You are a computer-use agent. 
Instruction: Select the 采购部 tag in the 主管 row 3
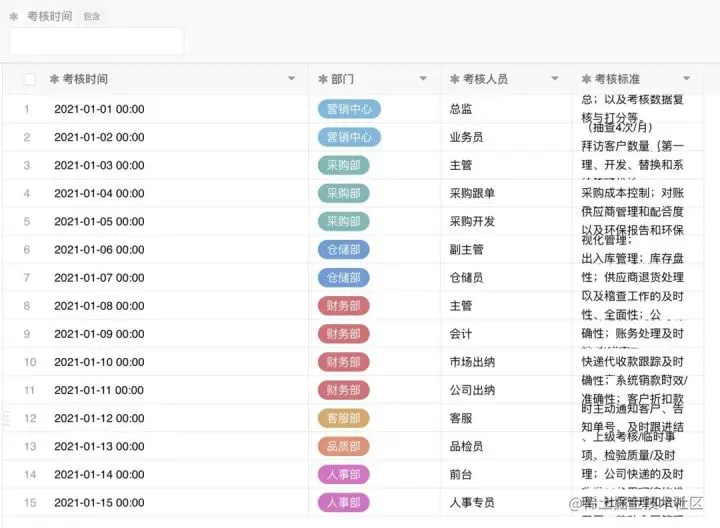click(343, 165)
